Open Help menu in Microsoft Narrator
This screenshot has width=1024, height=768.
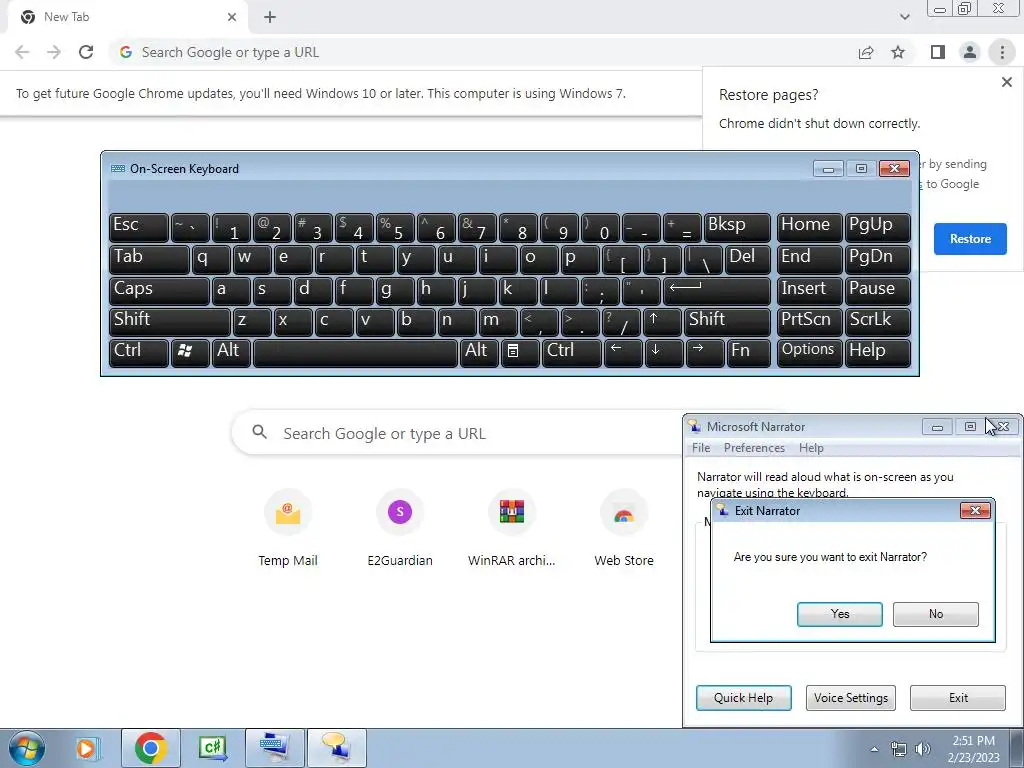pyautogui.click(x=811, y=448)
